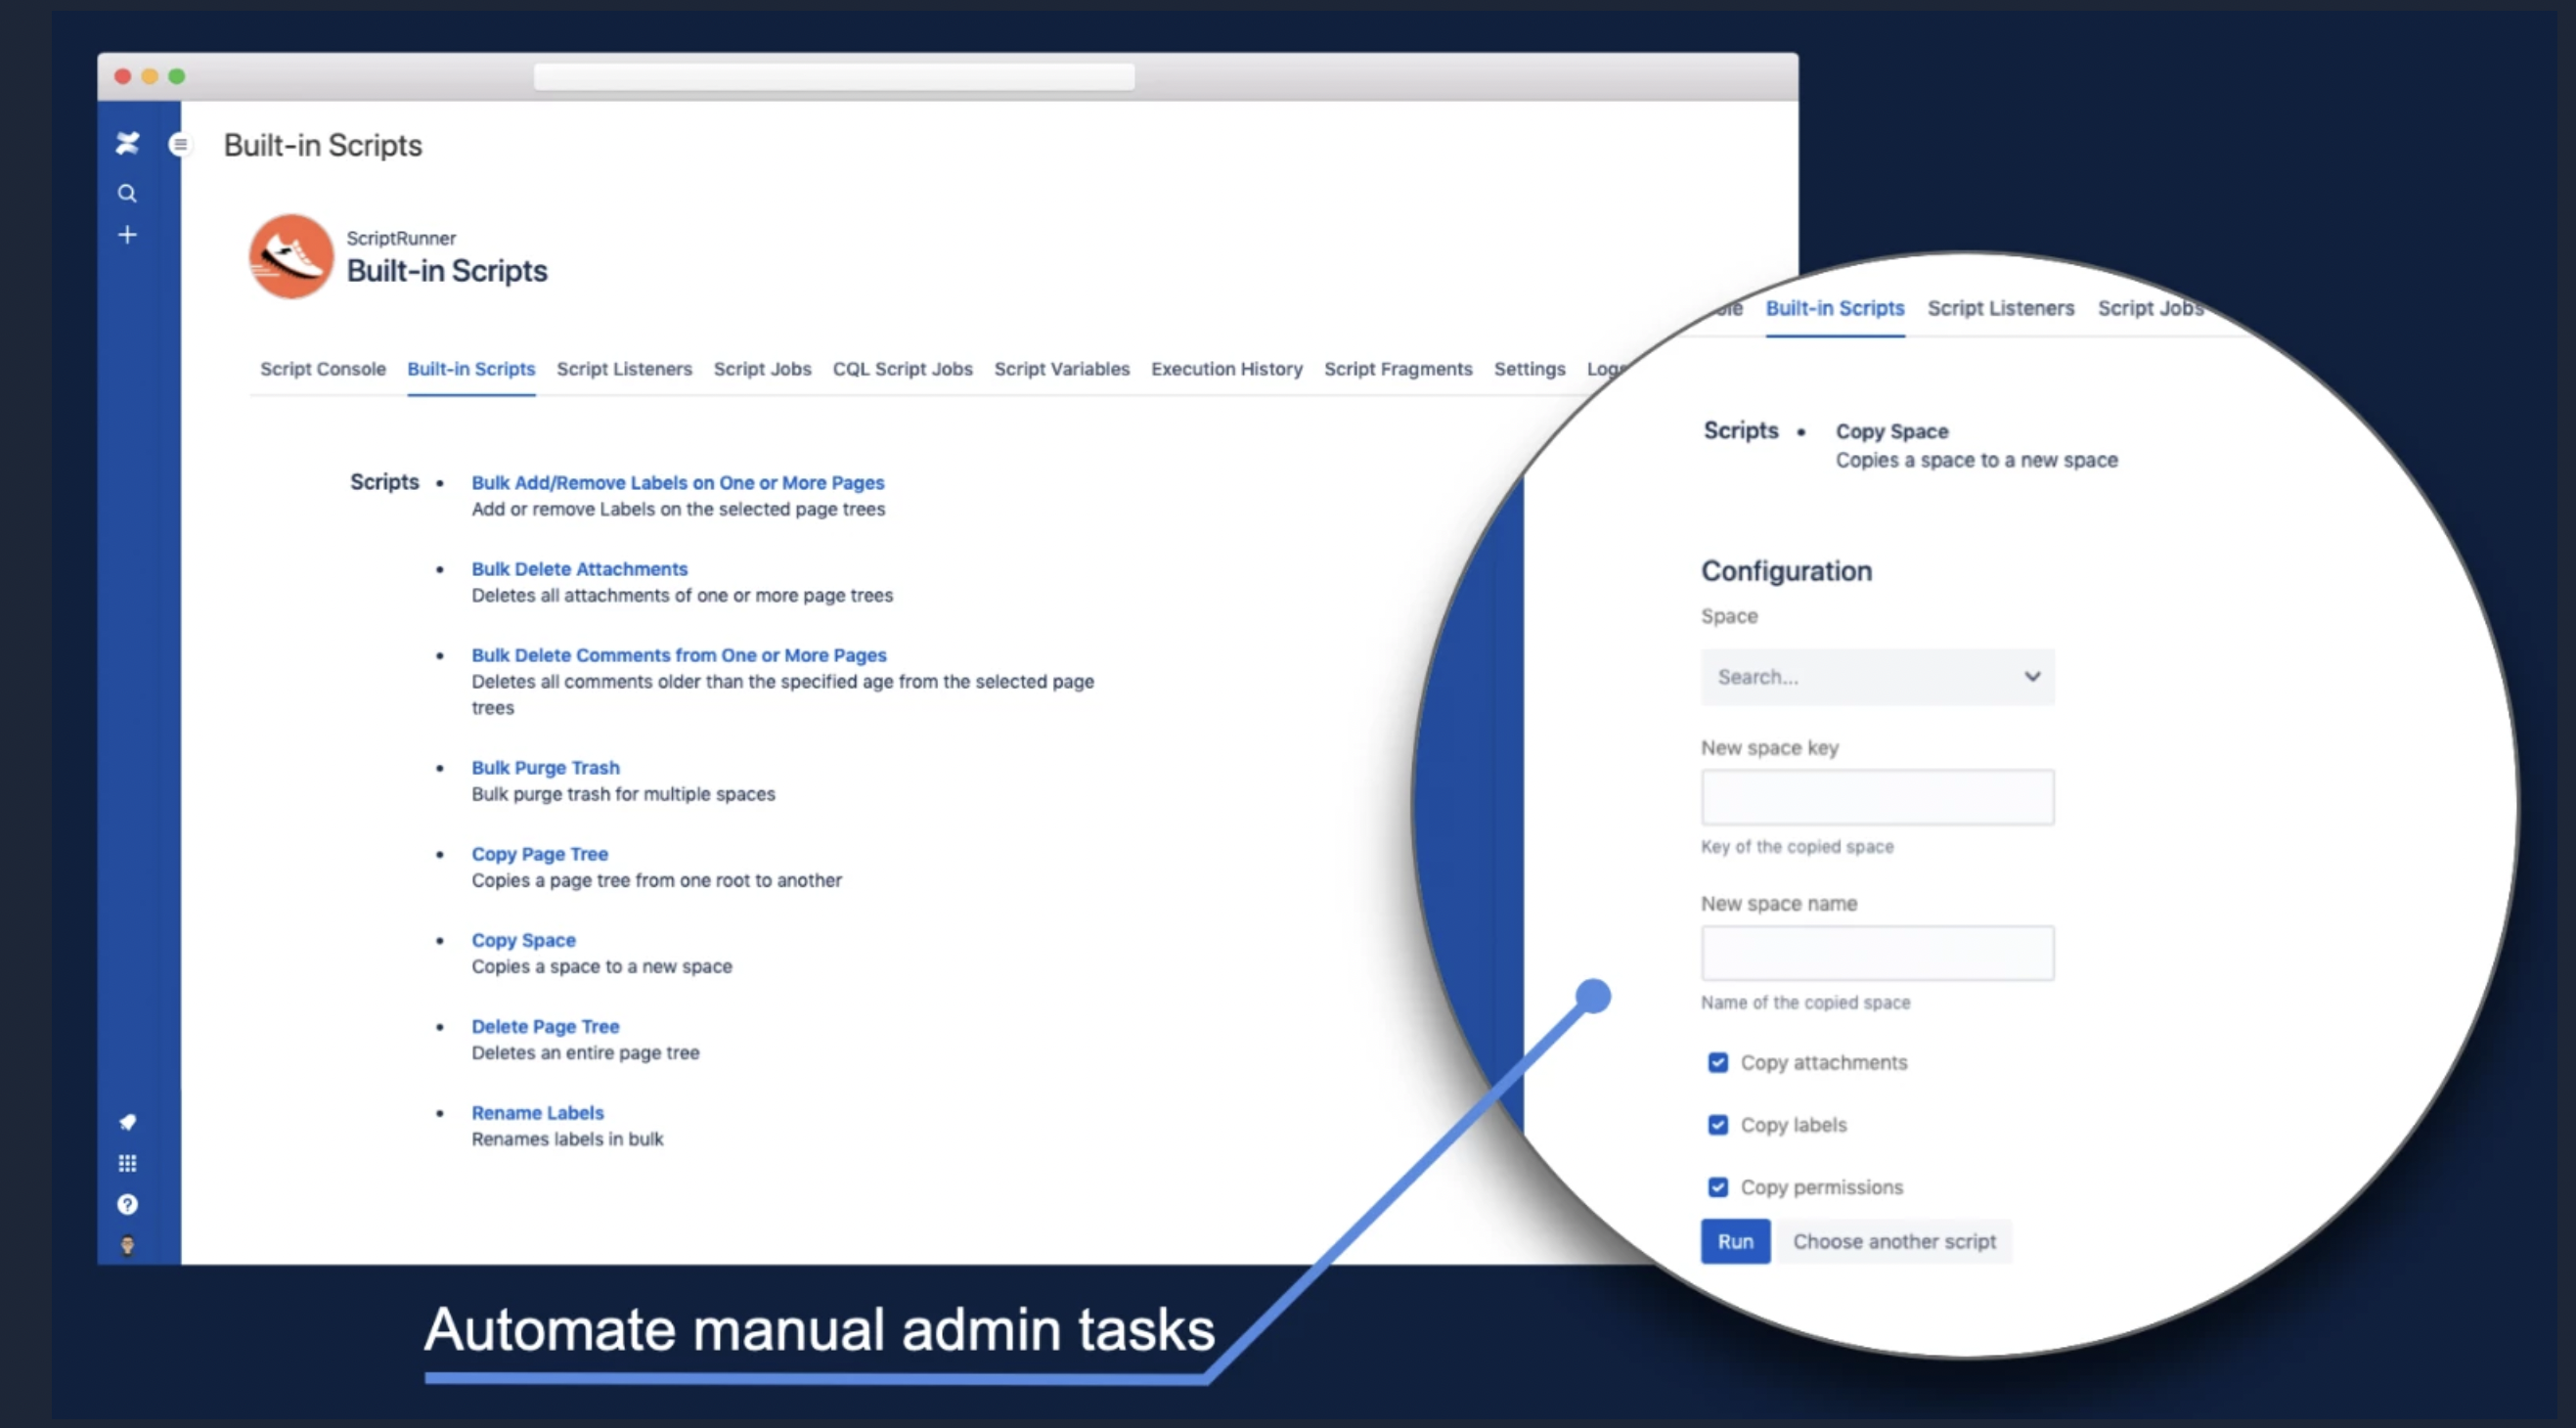Toggle the sidebar collapse button beside the title

180,145
